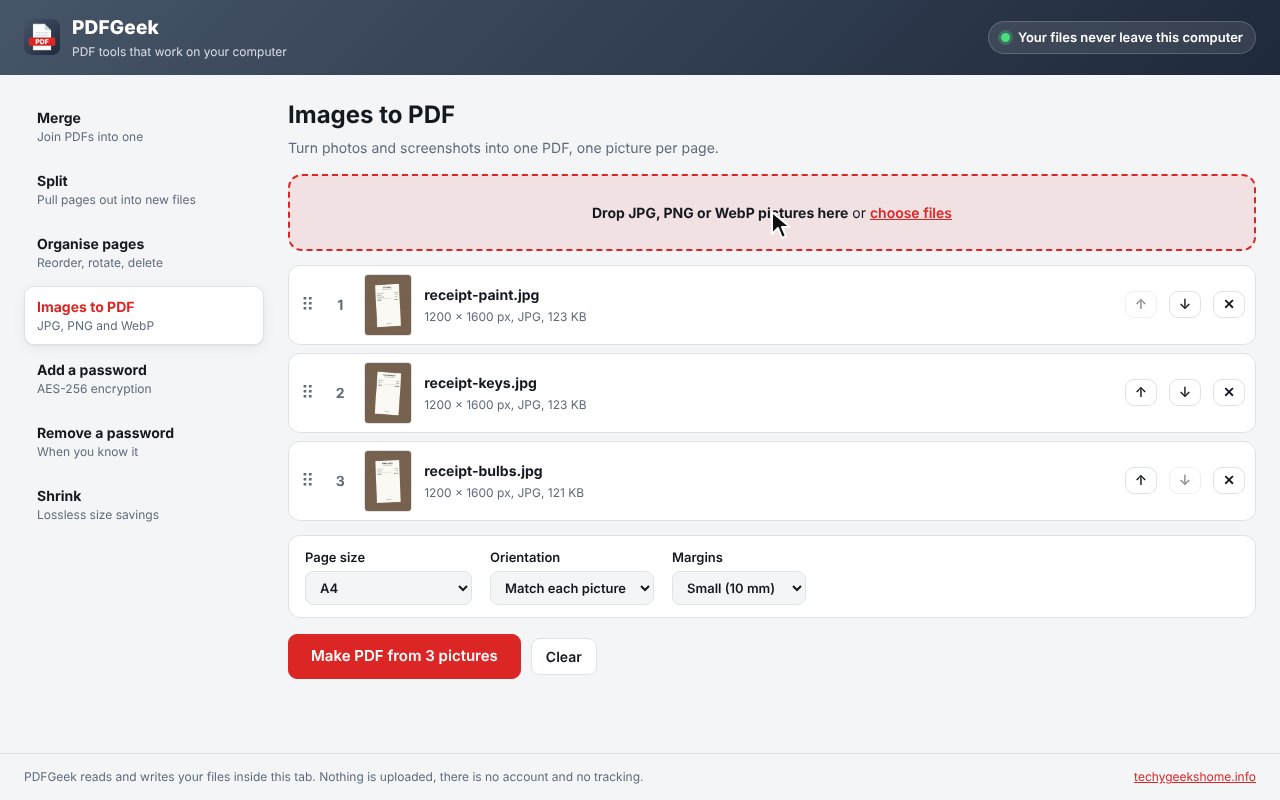Grab the drag handle for receipt-keys.jpg

(x=308, y=392)
